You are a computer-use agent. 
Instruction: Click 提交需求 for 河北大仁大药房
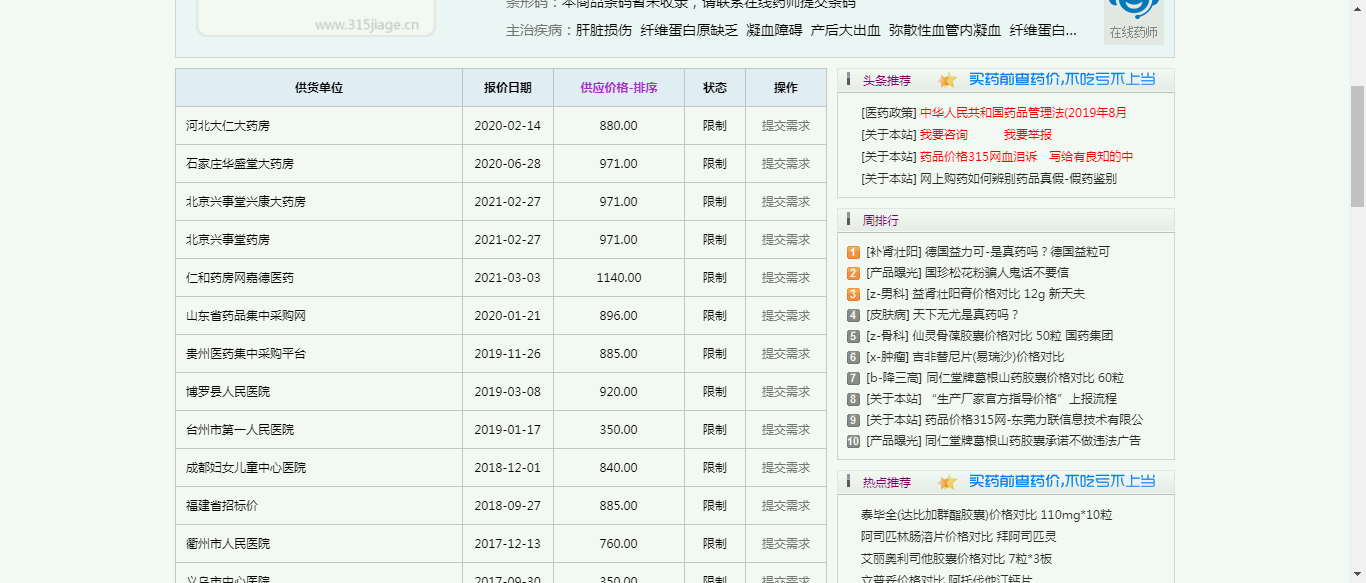[x=786, y=126]
